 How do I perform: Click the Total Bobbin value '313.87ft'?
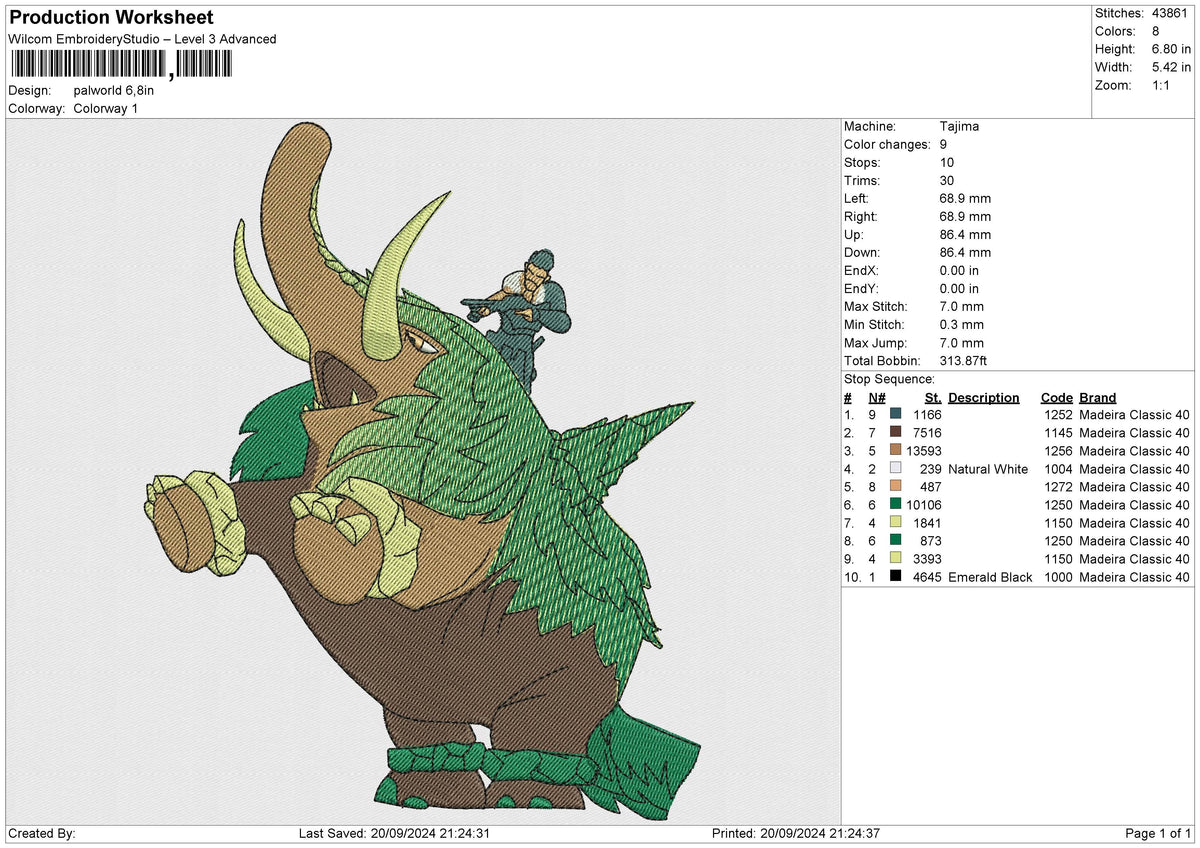(964, 361)
